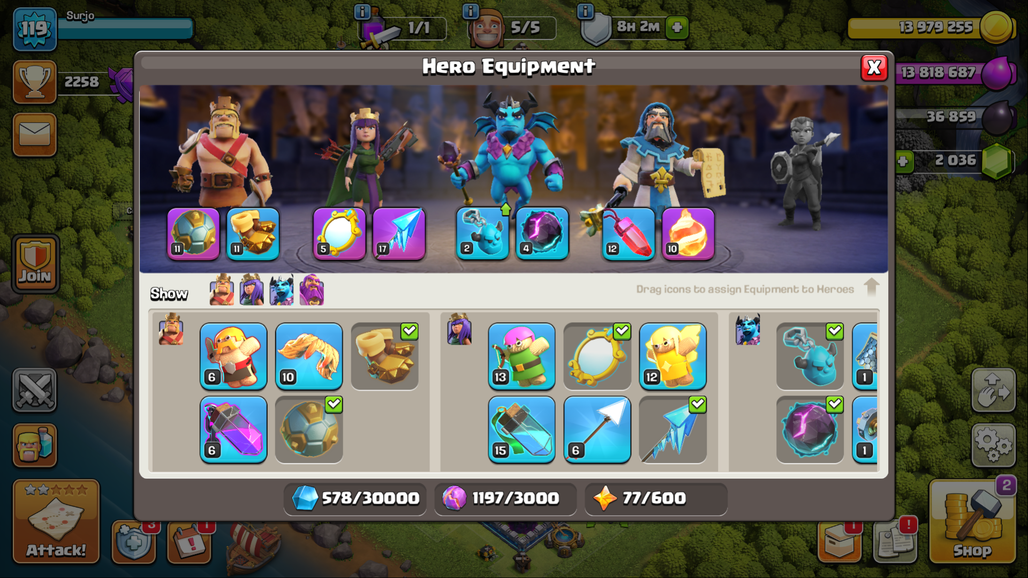This screenshot has width=1028, height=578.
Task: Click the Join clan button
Action: [35, 263]
